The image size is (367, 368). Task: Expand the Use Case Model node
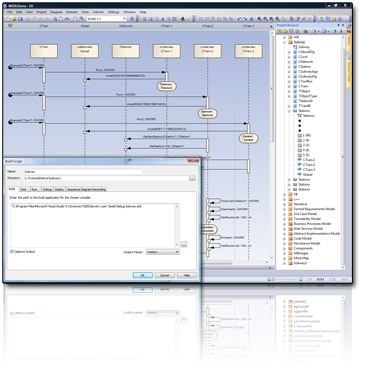click(x=284, y=214)
